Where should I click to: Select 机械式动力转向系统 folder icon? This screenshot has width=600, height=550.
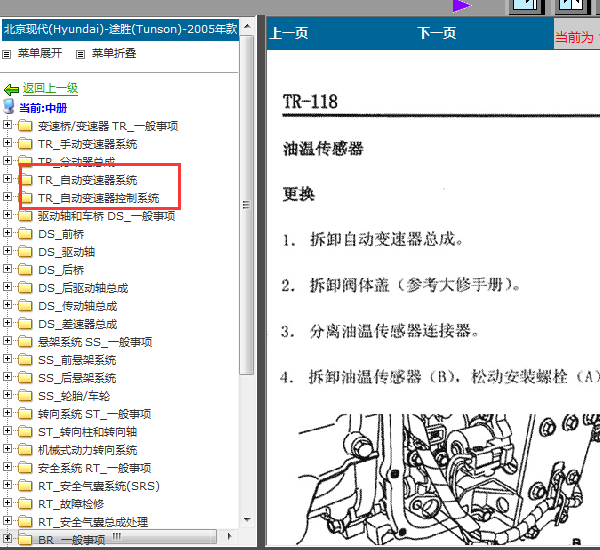pos(25,449)
